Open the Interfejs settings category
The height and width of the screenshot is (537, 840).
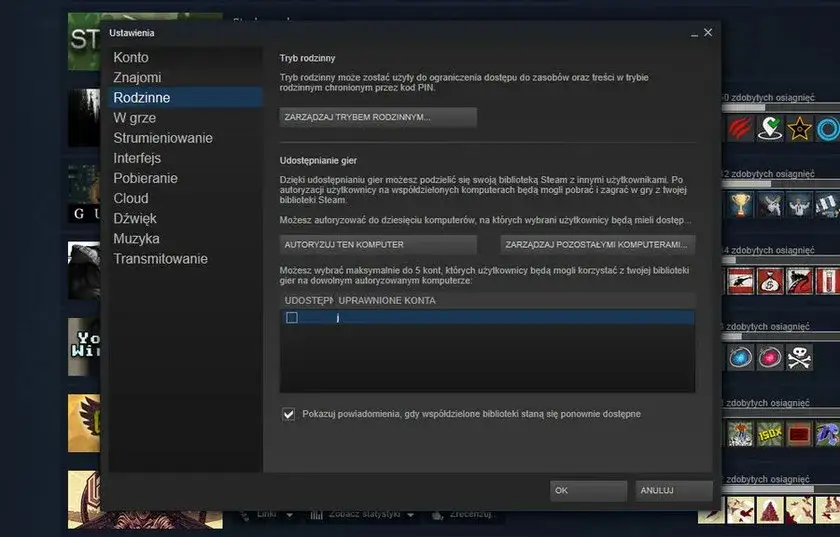click(x=137, y=158)
